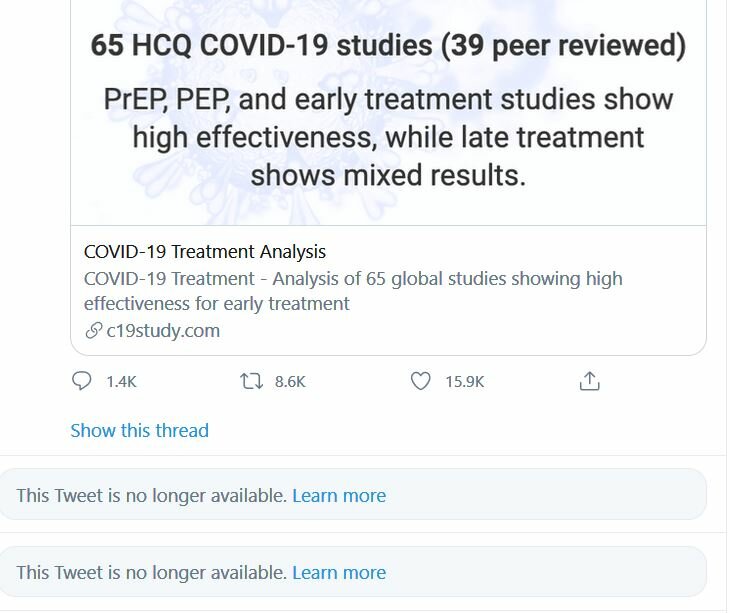The image size is (730, 613).
Task: Open Show this thread link
Action: 140,431
